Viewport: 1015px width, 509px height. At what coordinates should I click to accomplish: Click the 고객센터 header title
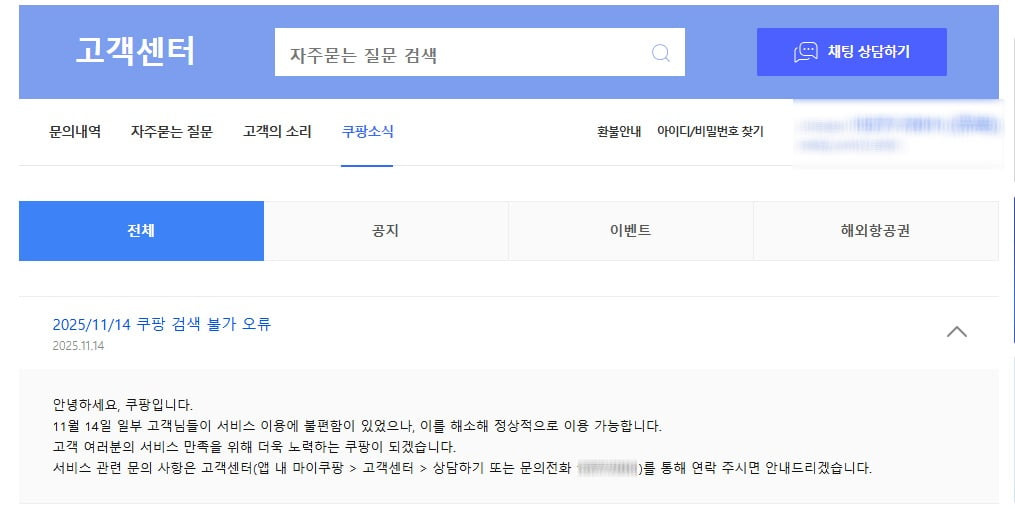135,51
